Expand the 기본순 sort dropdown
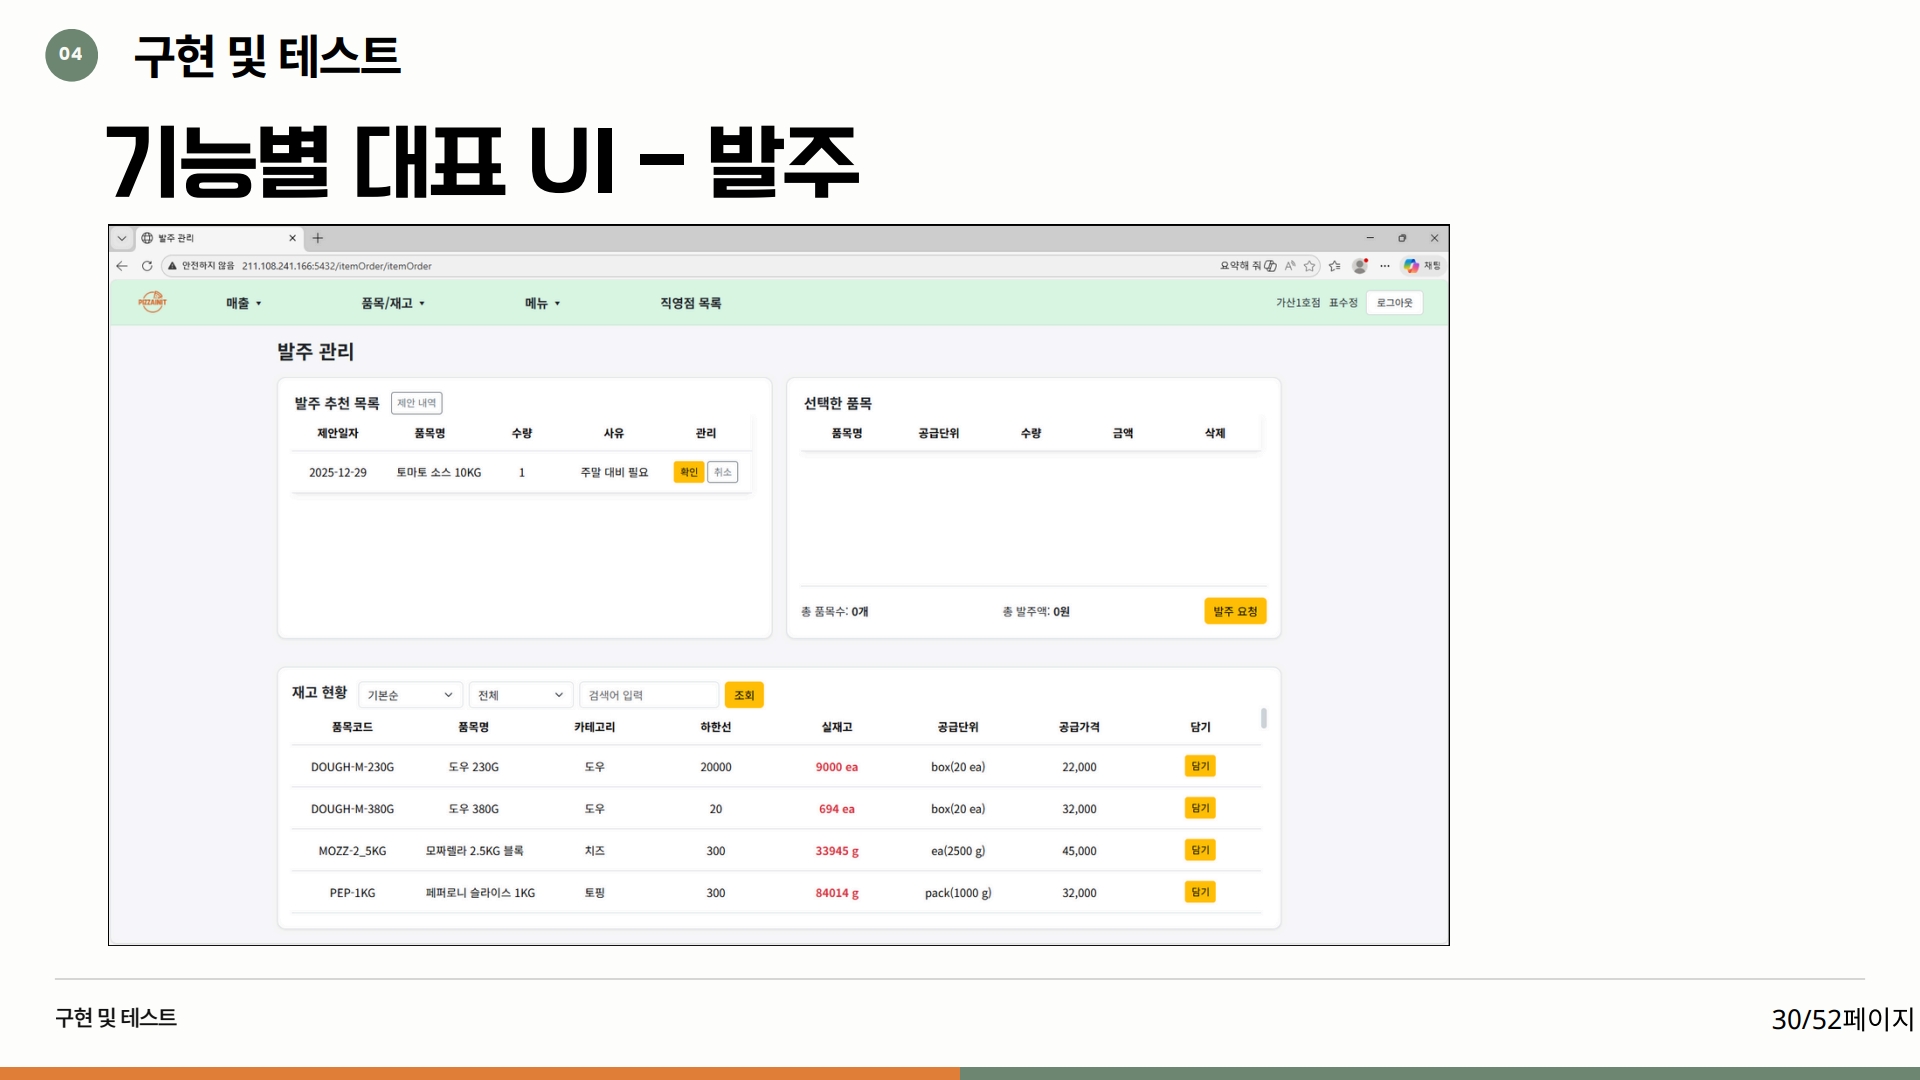The width and height of the screenshot is (1920, 1080). coord(410,695)
